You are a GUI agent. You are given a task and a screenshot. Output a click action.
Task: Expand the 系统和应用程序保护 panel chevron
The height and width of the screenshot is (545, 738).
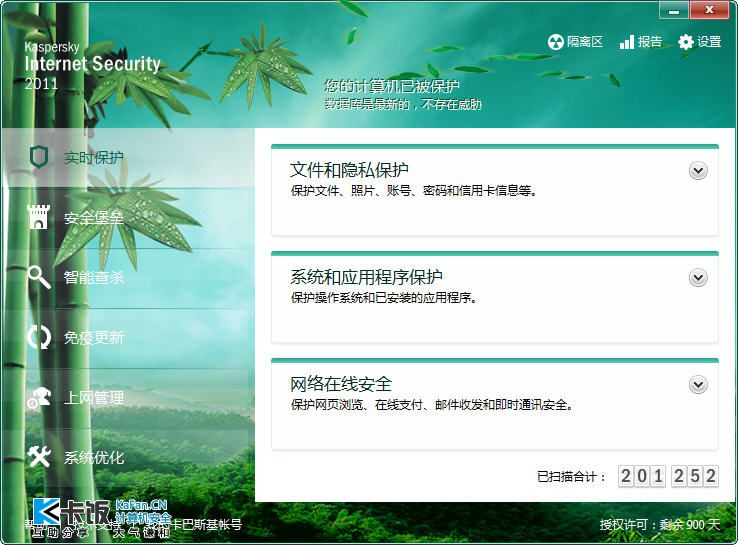(698, 278)
